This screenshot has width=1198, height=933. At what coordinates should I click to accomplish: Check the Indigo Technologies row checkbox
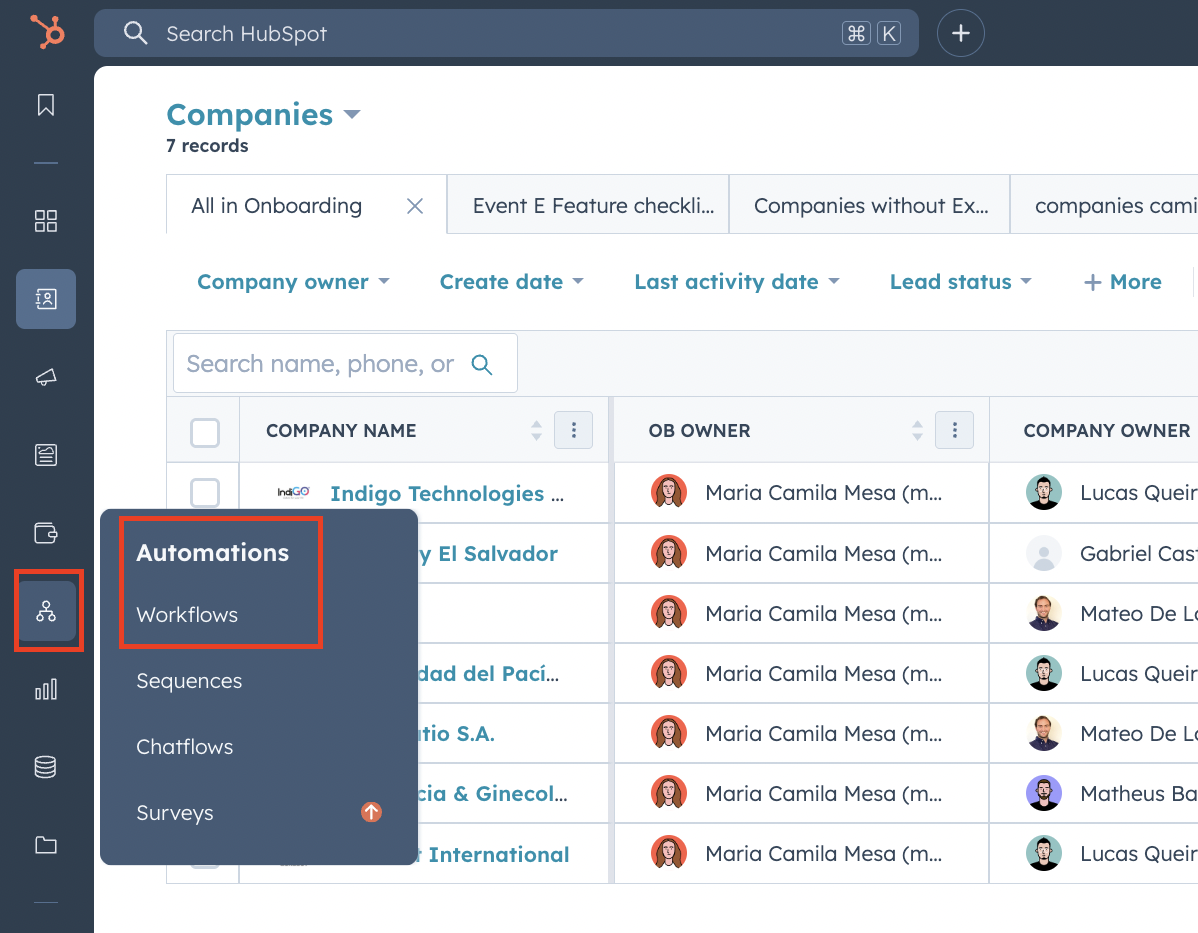pyautogui.click(x=205, y=492)
